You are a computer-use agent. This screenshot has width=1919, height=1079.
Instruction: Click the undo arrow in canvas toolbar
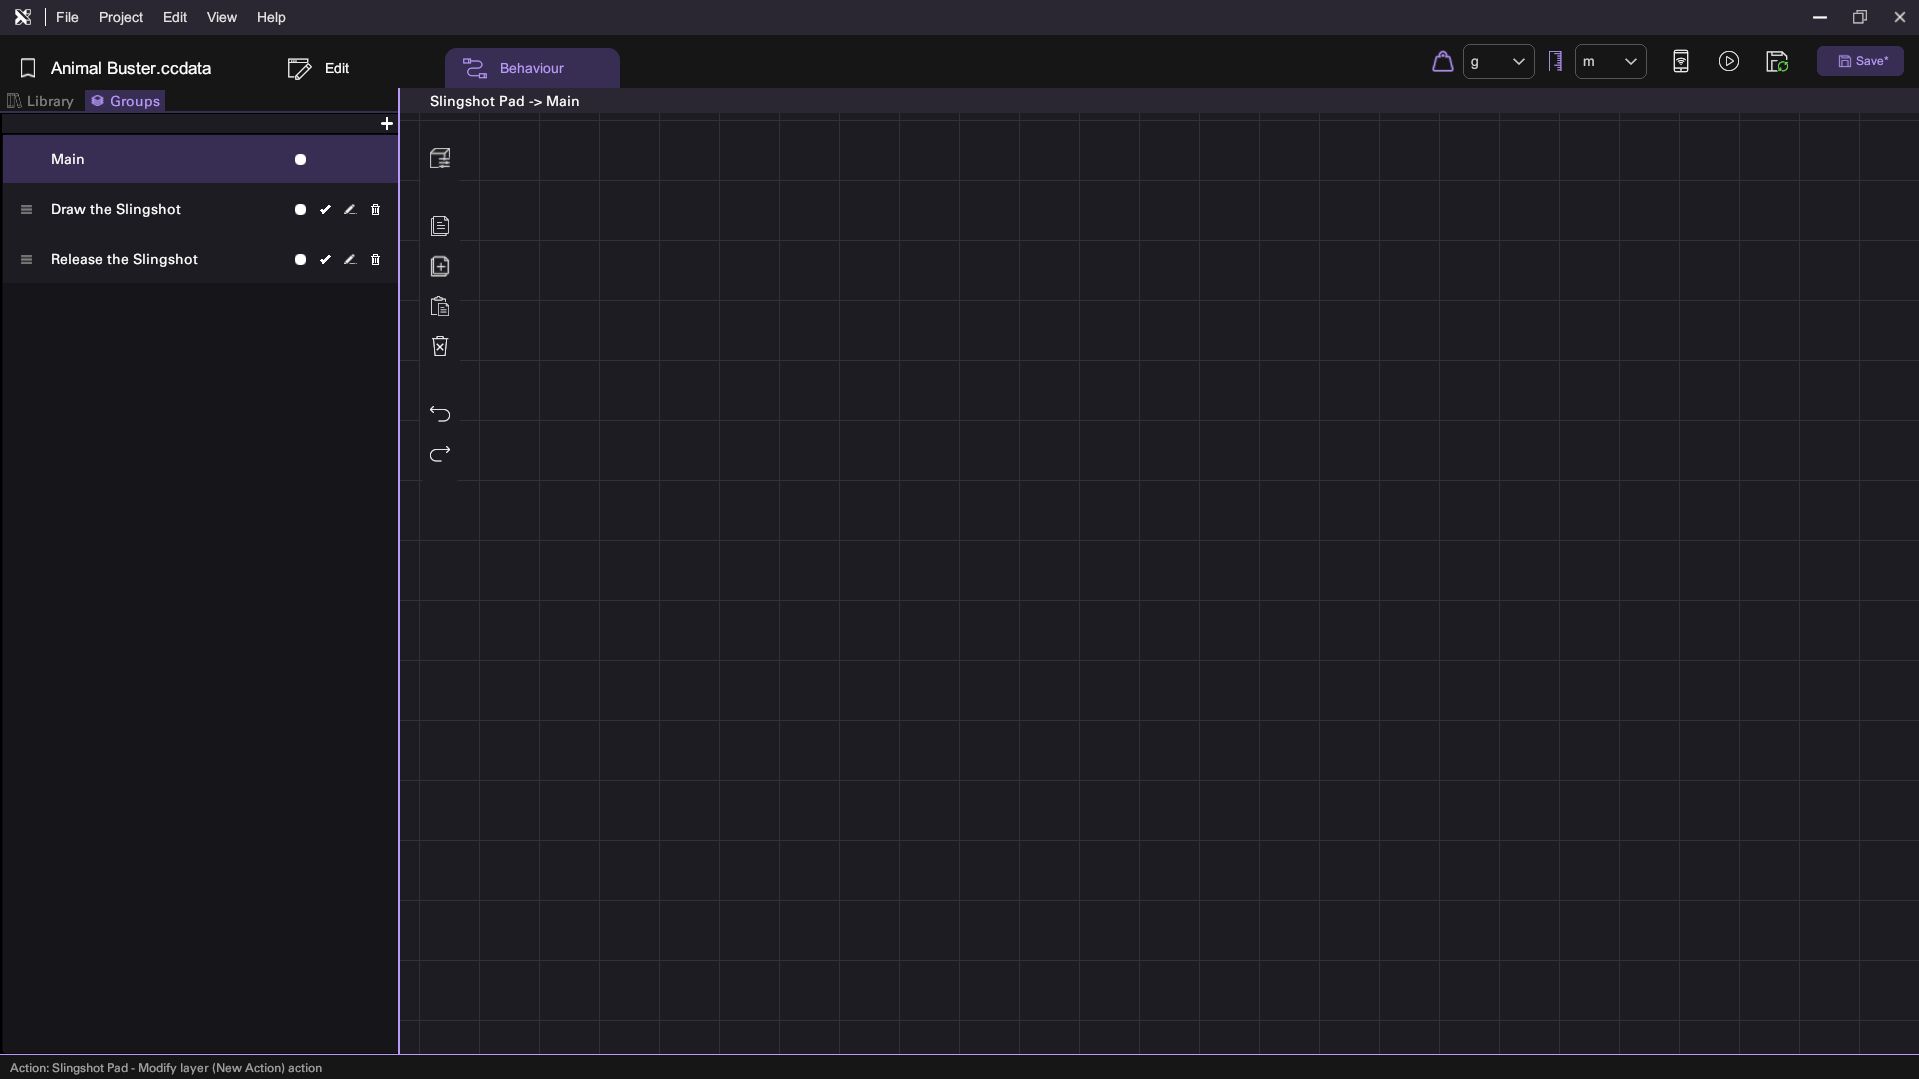(x=440, y=414)
